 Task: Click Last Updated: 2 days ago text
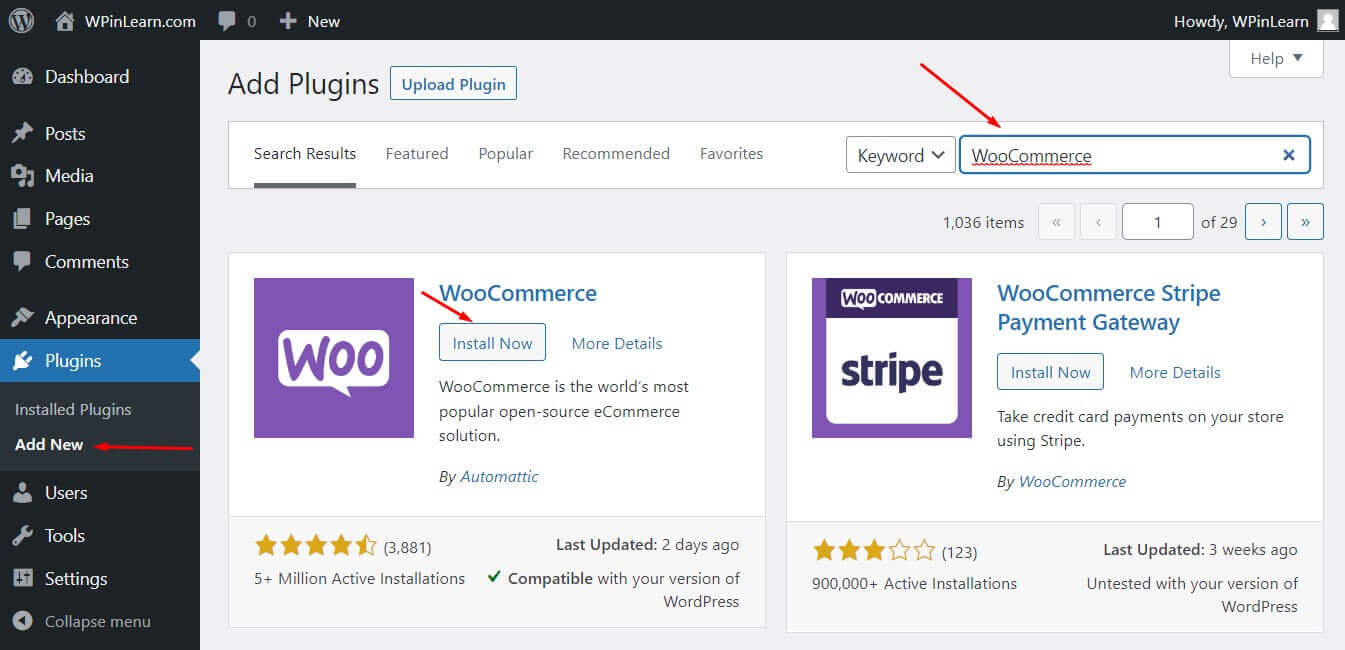647,545
